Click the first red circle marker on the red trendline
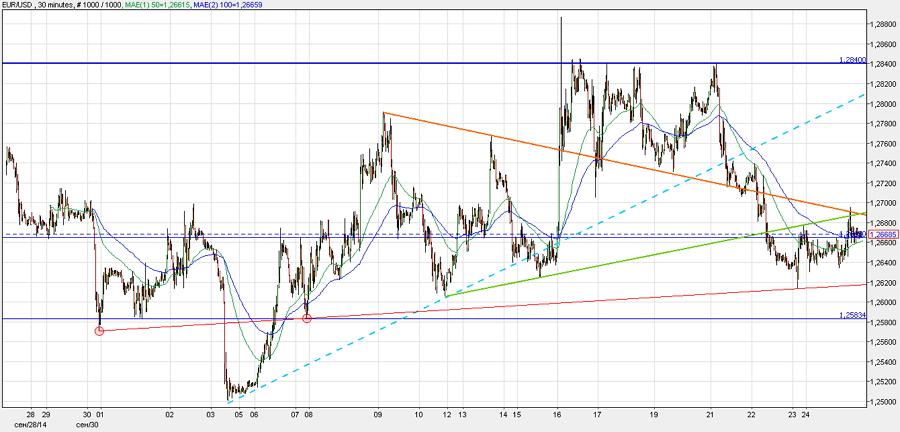 click(99, 331)
